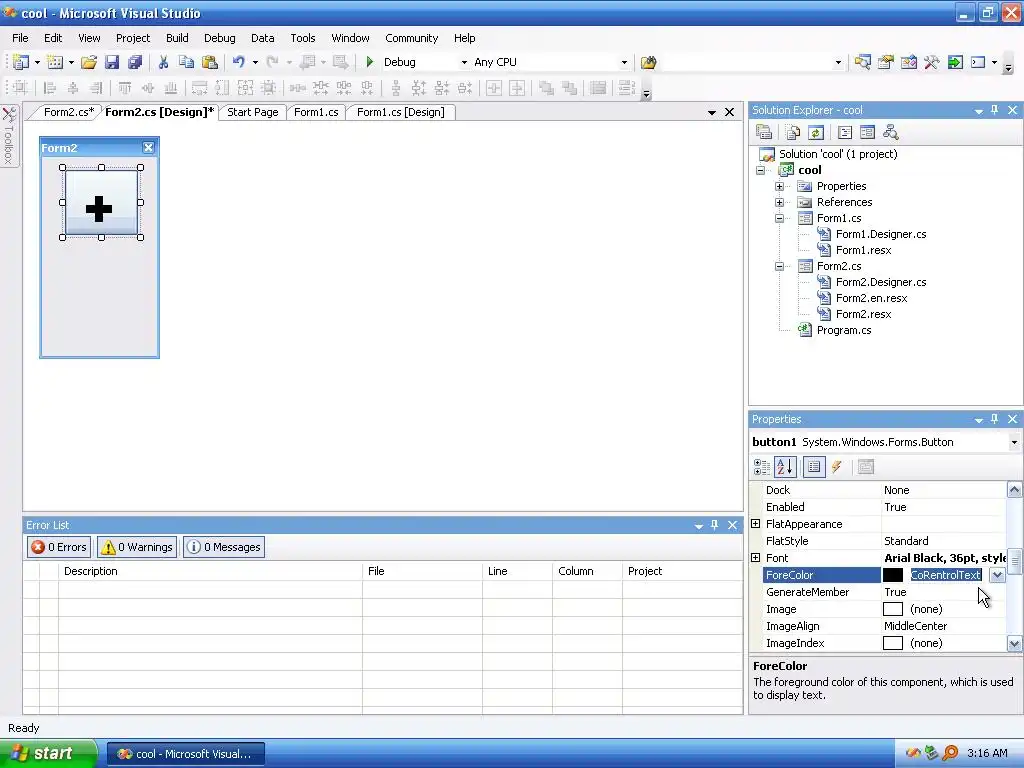Click the Properties list view button
1024x768 pixels.
(x=814, y=467)
